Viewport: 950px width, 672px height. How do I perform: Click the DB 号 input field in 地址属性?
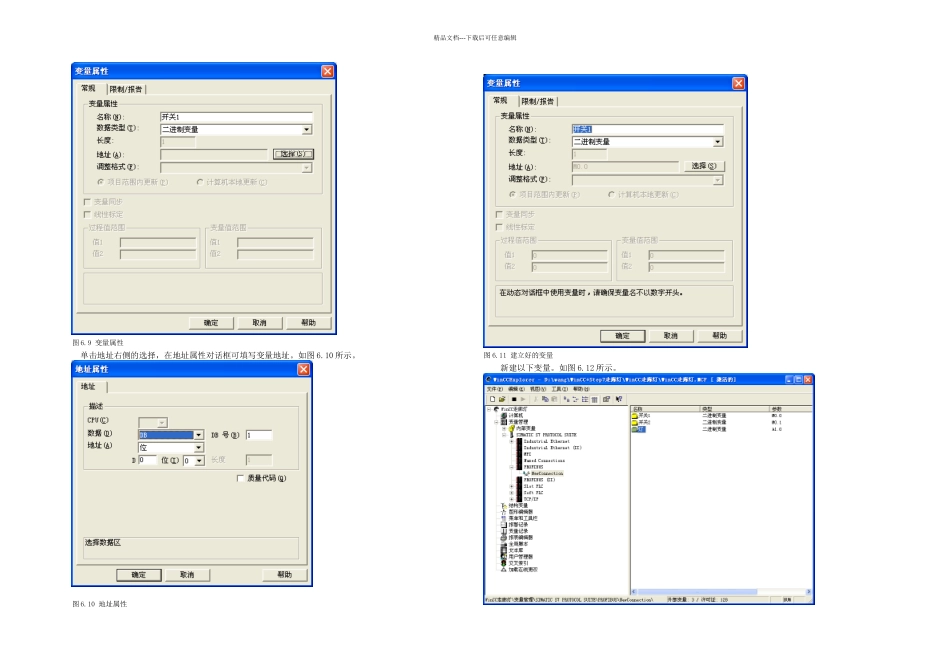click(x=259, y=435)
